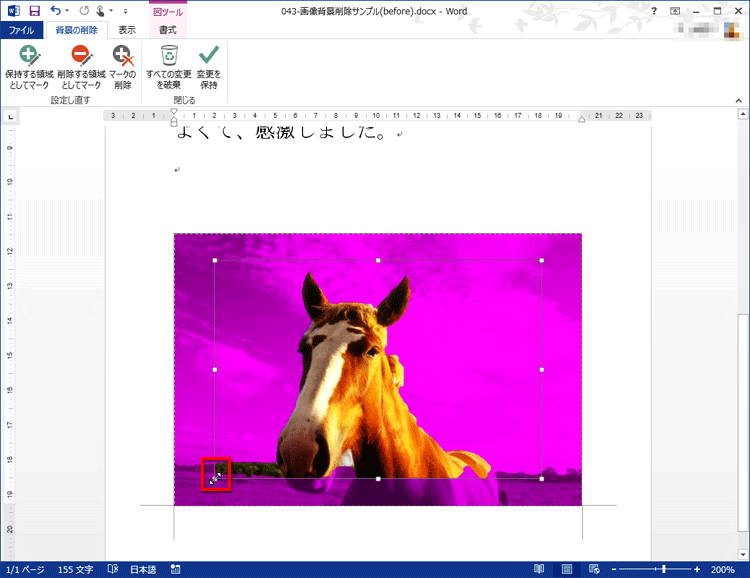
Task: Click the bottom-right marquee handle
Action: 541,478
